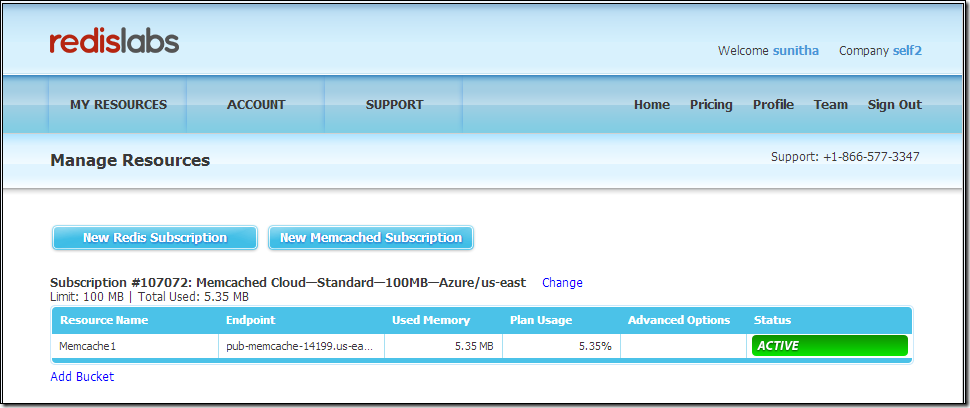
Task: Click the New Redis Subscription button
Action: point(155,237)
